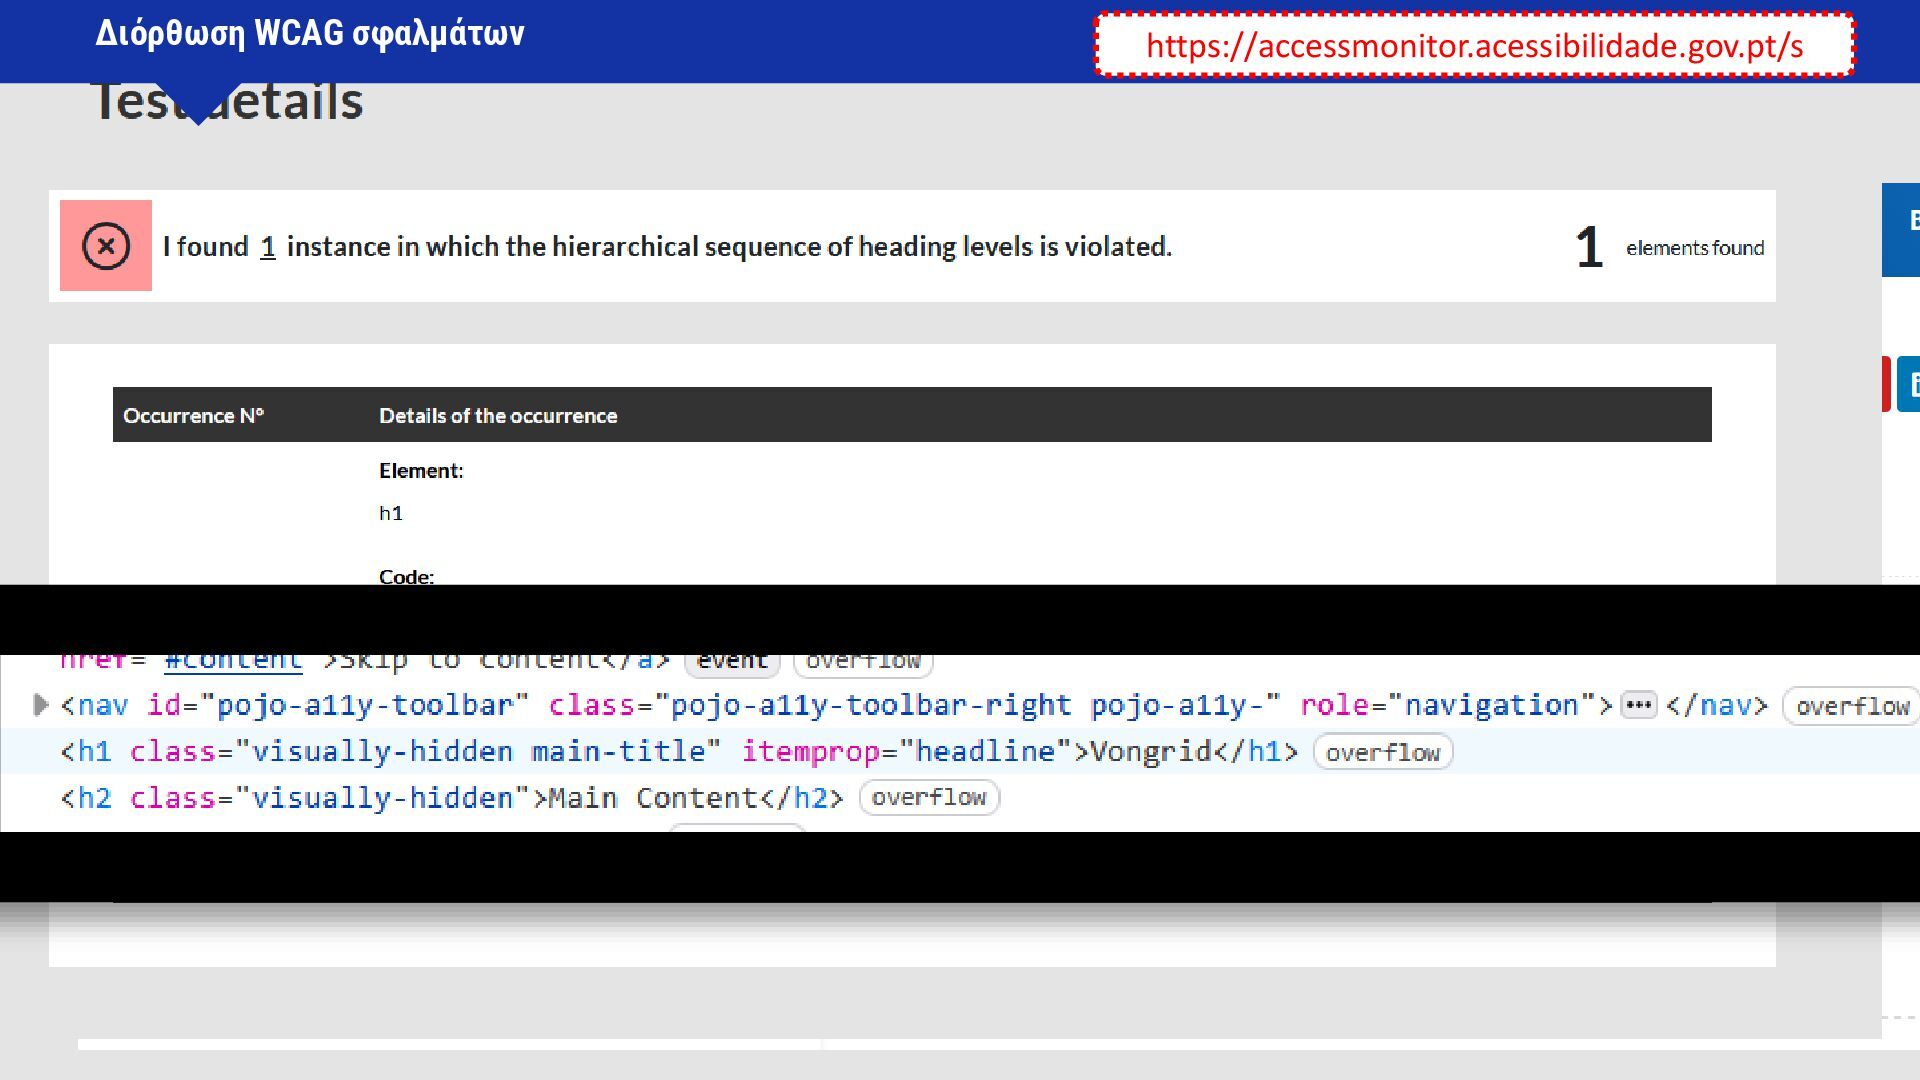
Task: Click ellipsis badge inside nav element
Action: [1638, 706]
